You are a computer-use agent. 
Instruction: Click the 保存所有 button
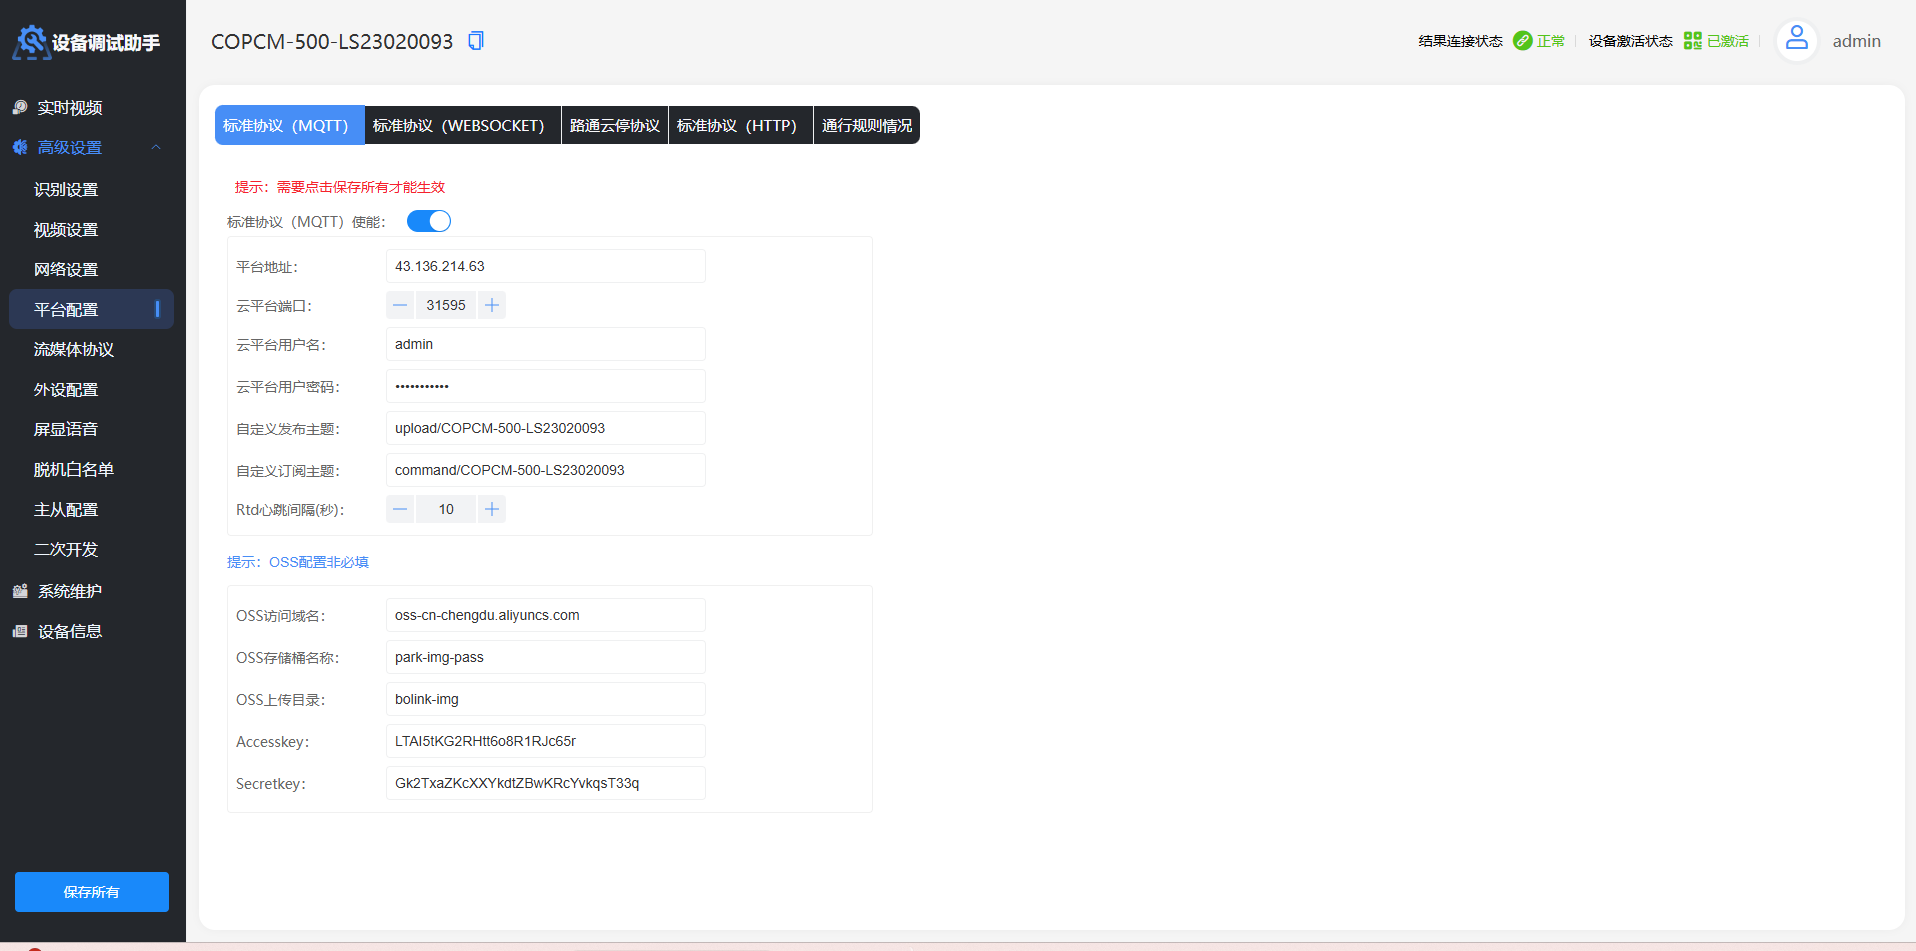tap(92, 892)
